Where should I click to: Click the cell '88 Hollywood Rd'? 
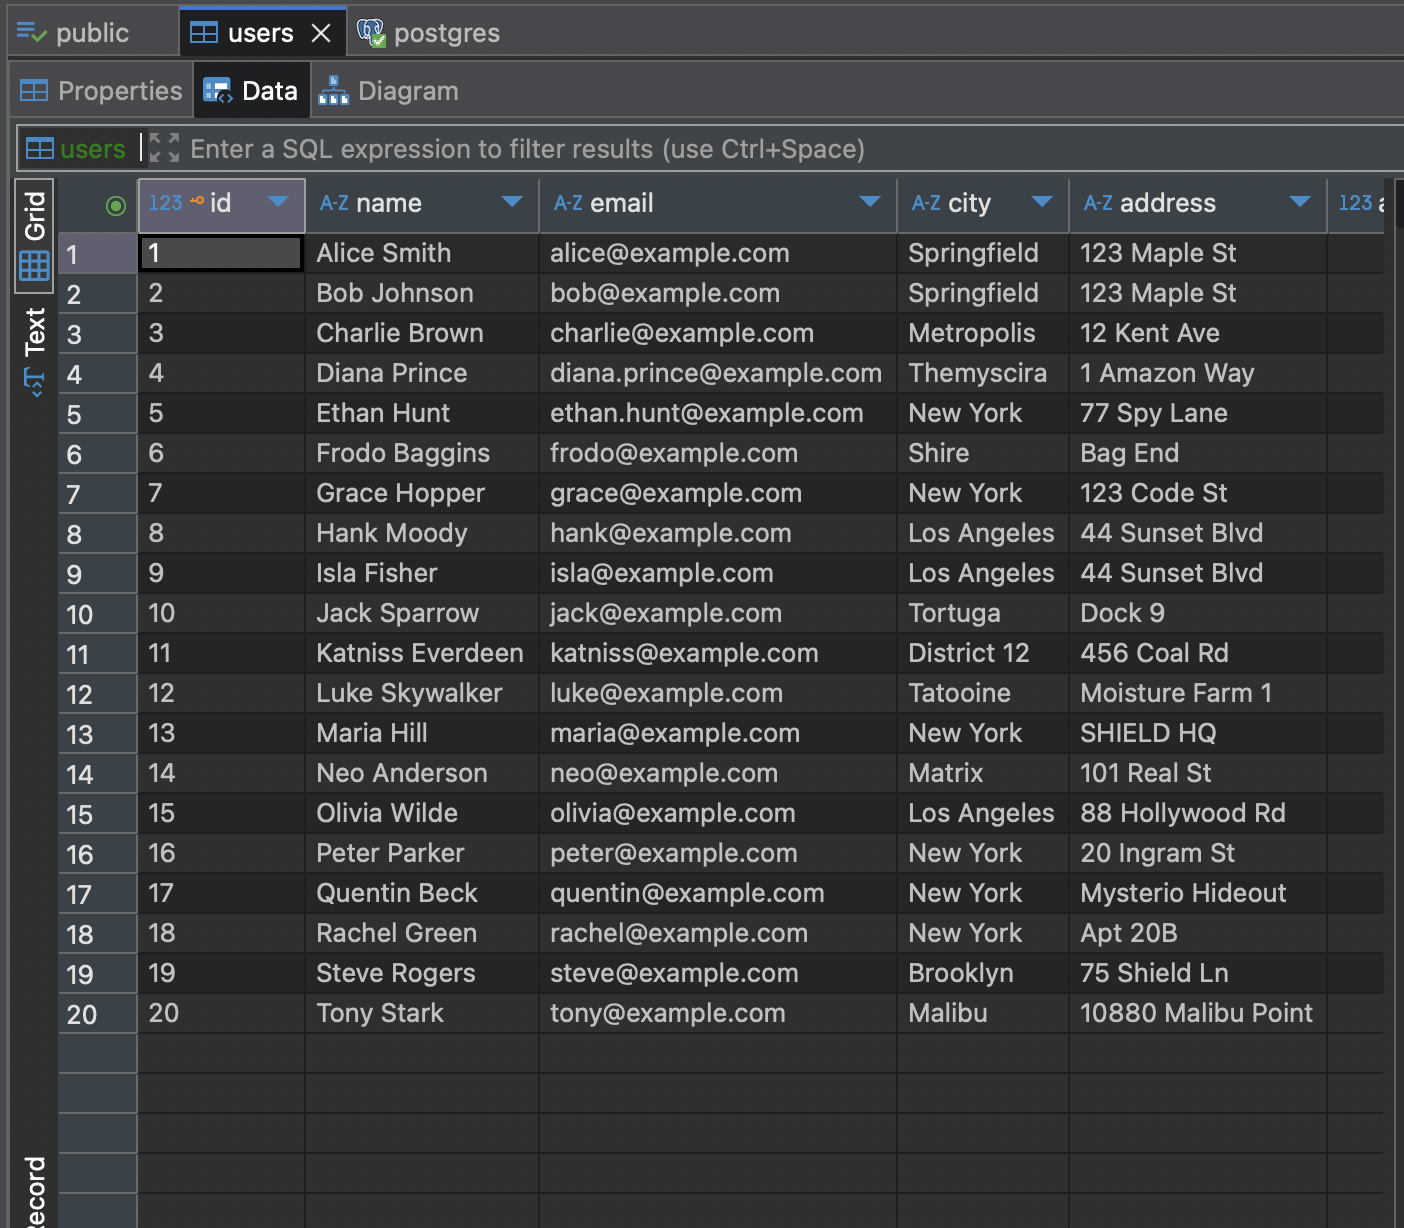(1198, 813)
